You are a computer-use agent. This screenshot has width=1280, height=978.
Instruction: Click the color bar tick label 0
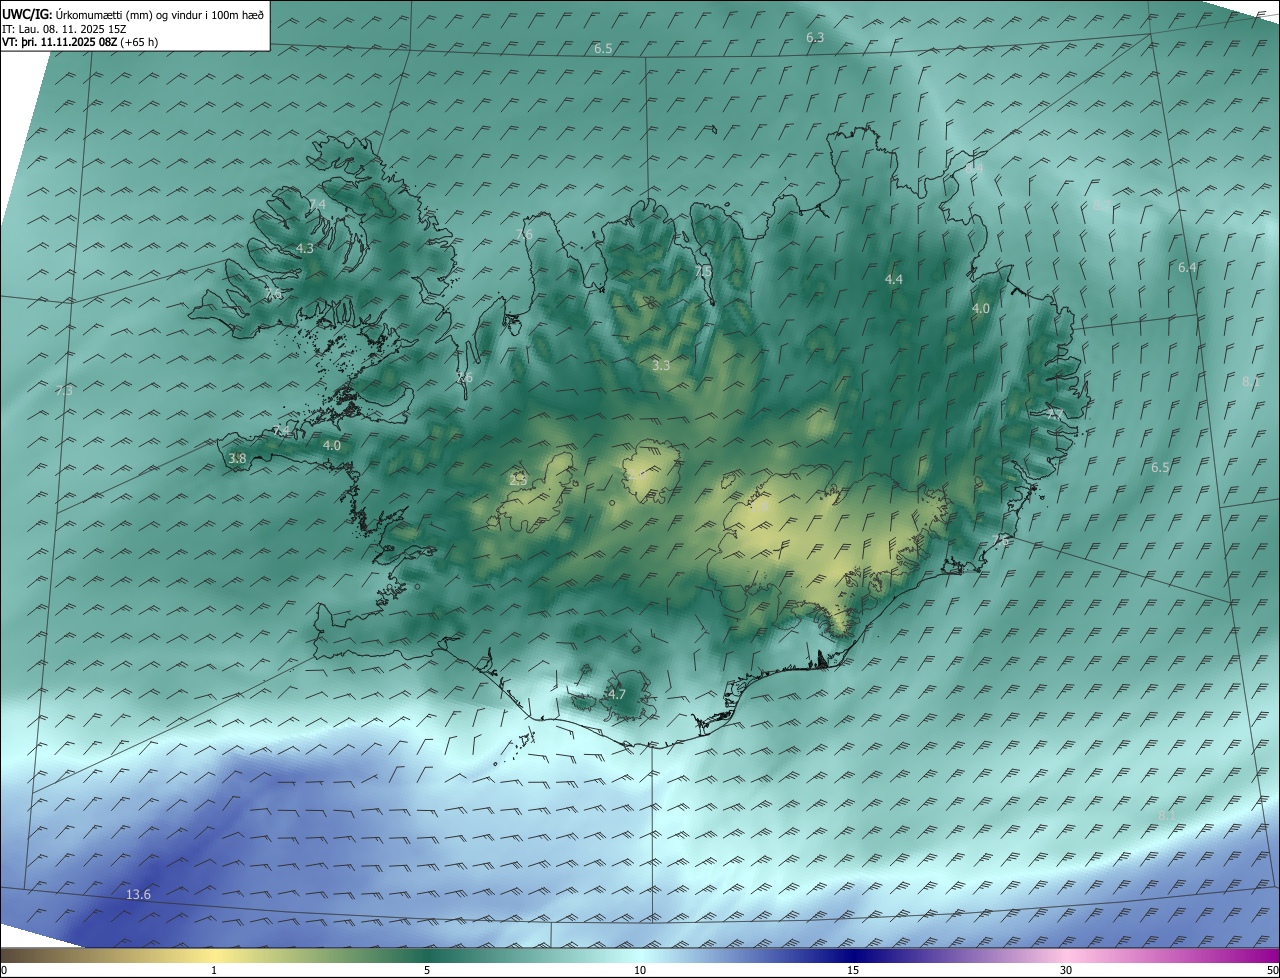coord(4,970)
